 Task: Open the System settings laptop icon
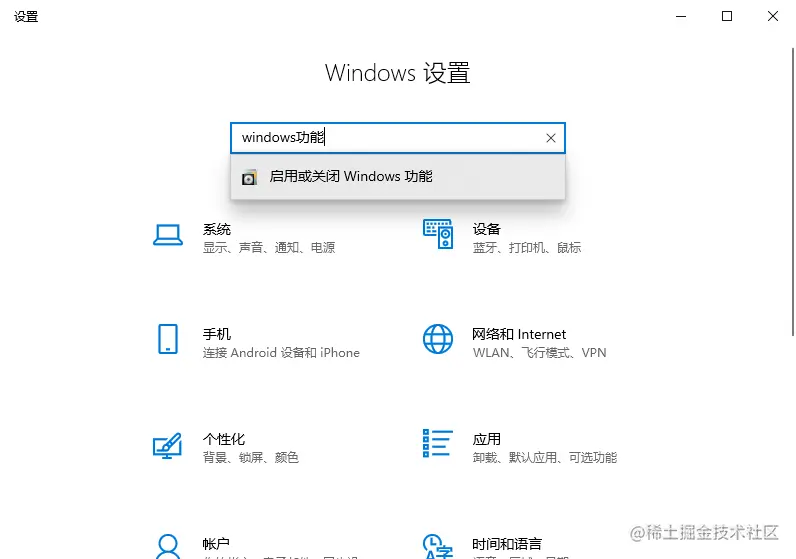[168, 235]
